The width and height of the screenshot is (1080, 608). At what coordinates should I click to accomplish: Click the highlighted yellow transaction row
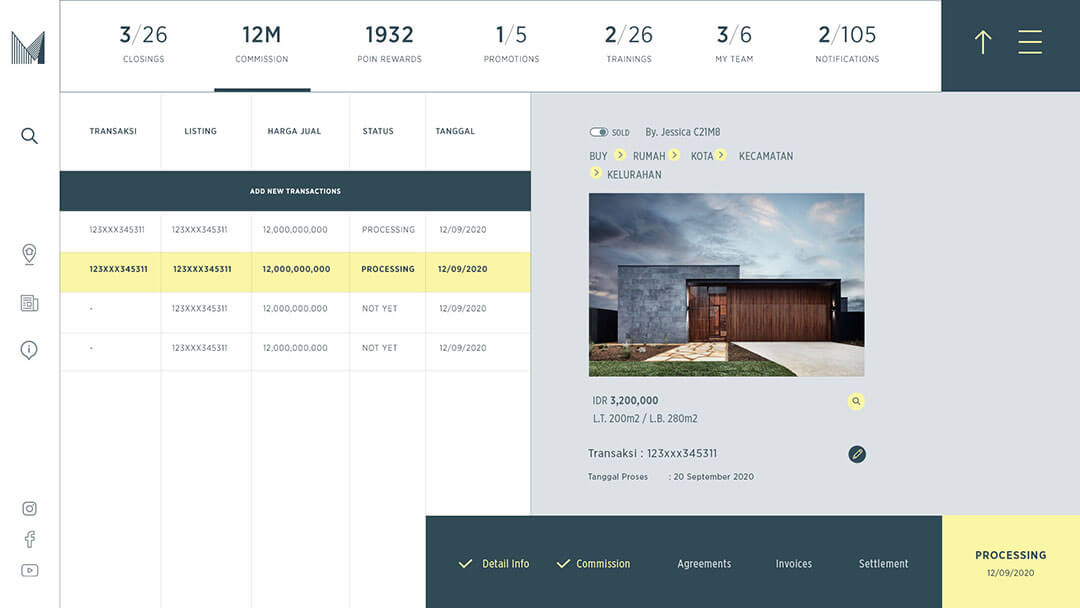[x=295, y=269]
